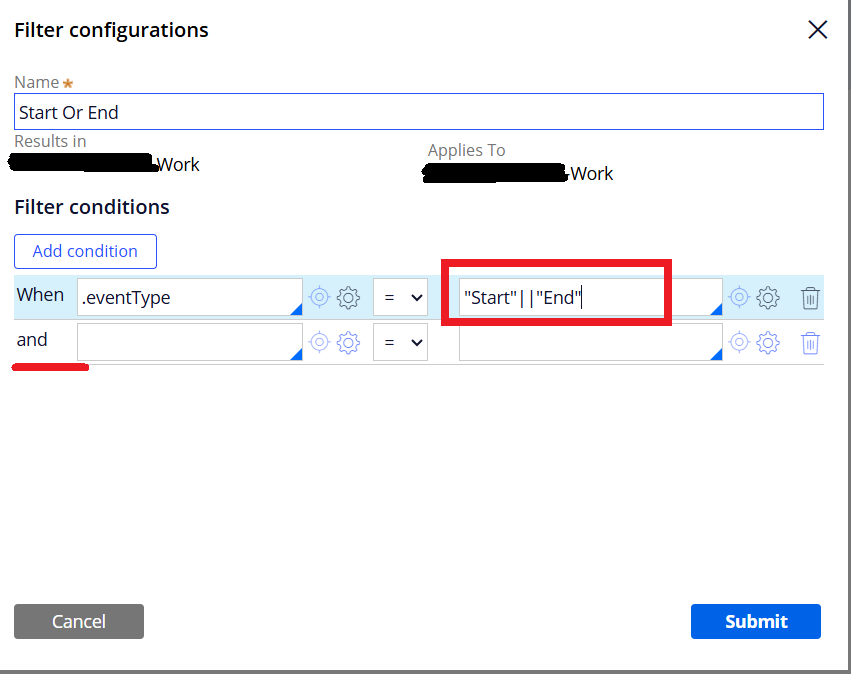Viewport: 851px width, 676px height.
Task: Click the value field showing Start or End expression
Action: click(x=580, y=296)
